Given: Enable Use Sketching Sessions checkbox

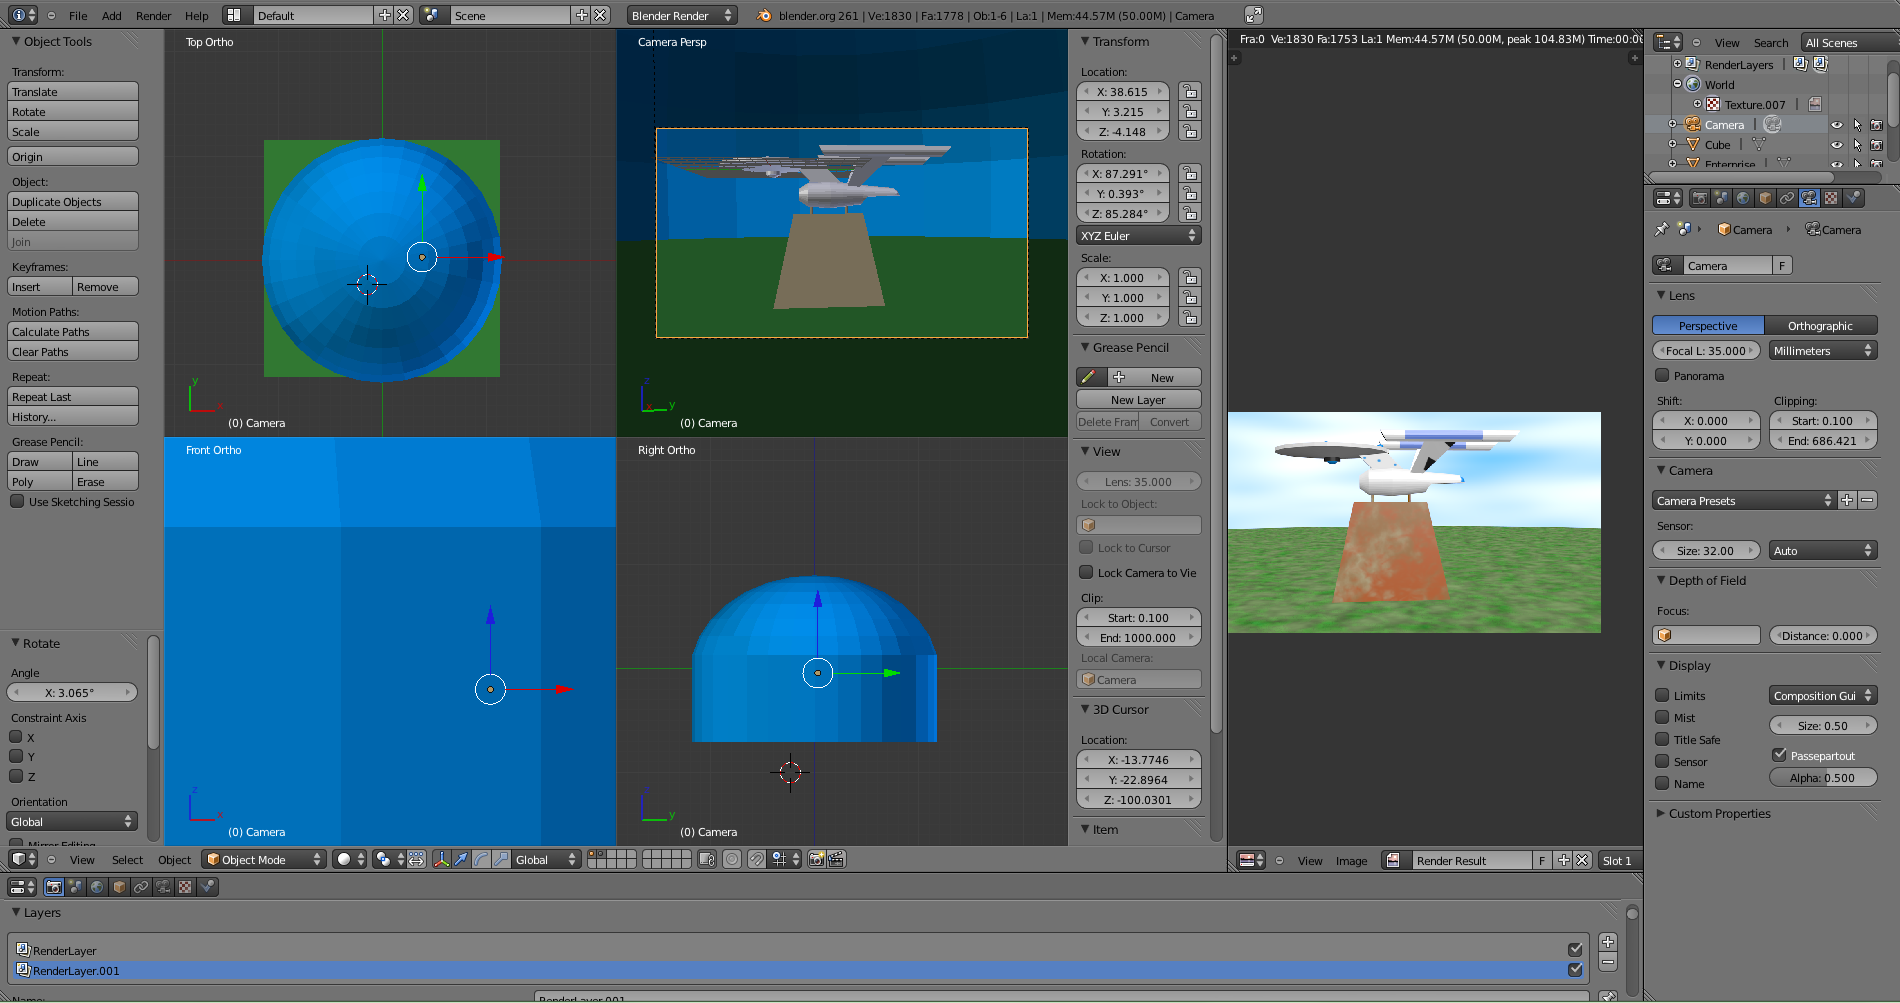Looking at the screenshot, I should (17, 501).
